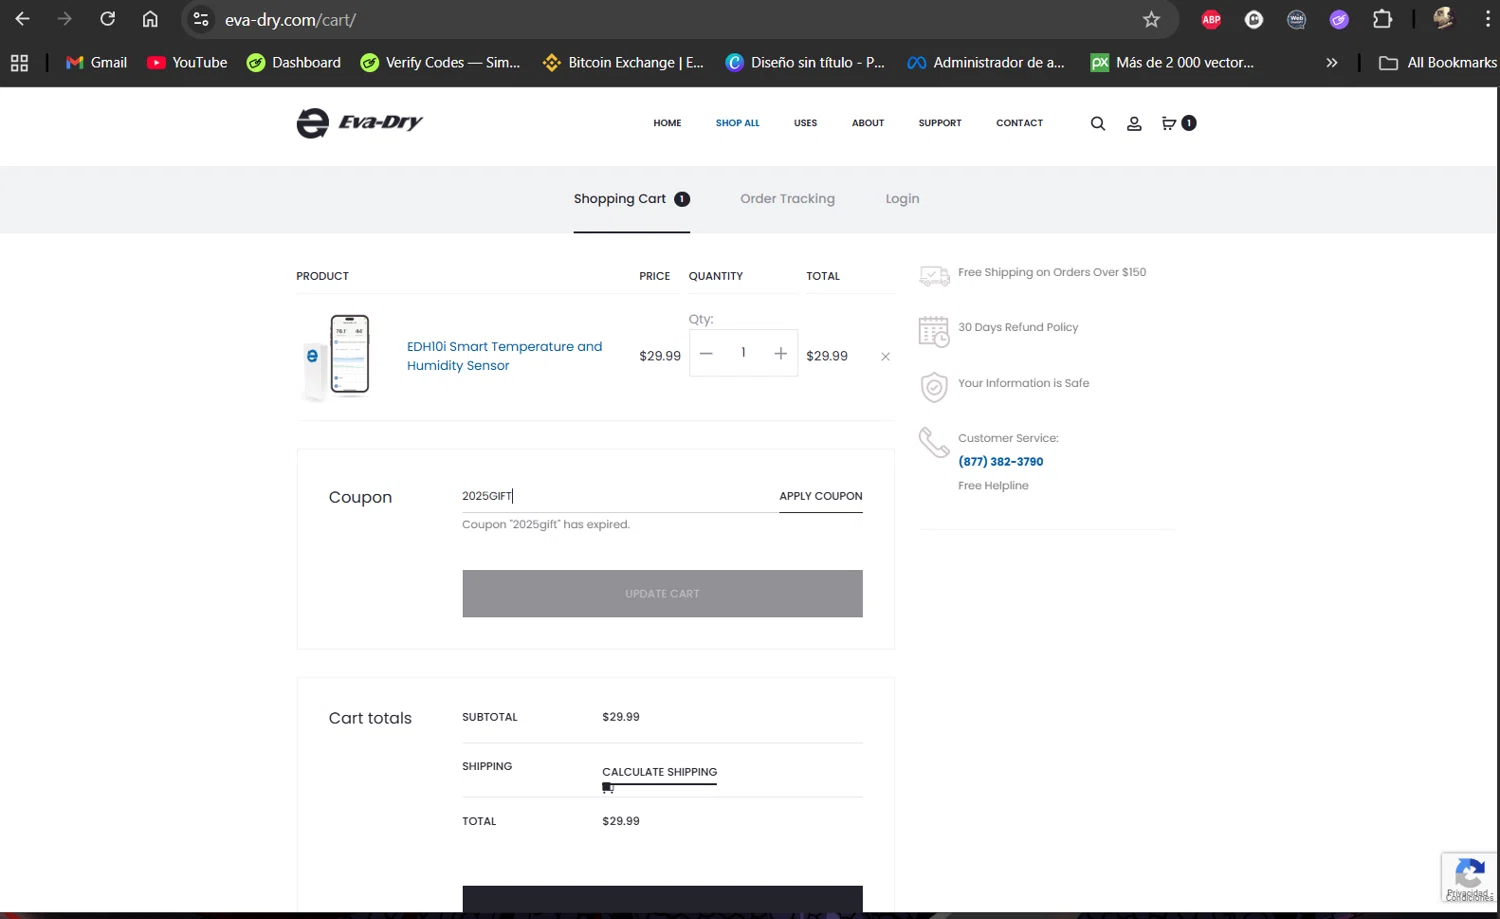The width and height of the screenshot is (1500, 919).
Task: Open the YouTube bookmark
Action: pyautogui.click(x=187, y=62)
